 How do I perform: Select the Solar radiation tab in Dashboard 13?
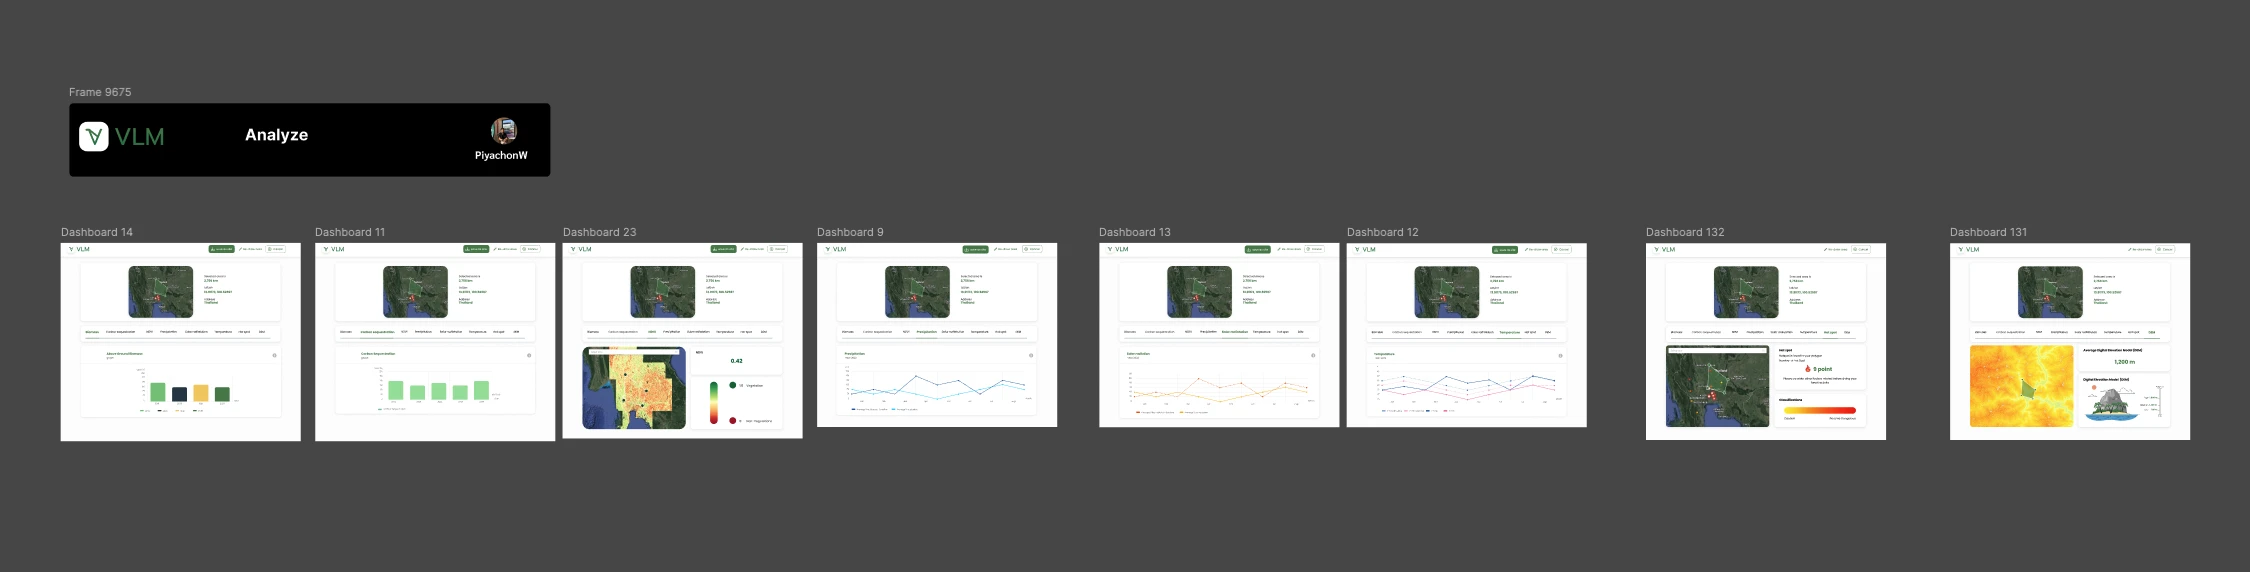pyautogui.click(x=1235, y=332)
